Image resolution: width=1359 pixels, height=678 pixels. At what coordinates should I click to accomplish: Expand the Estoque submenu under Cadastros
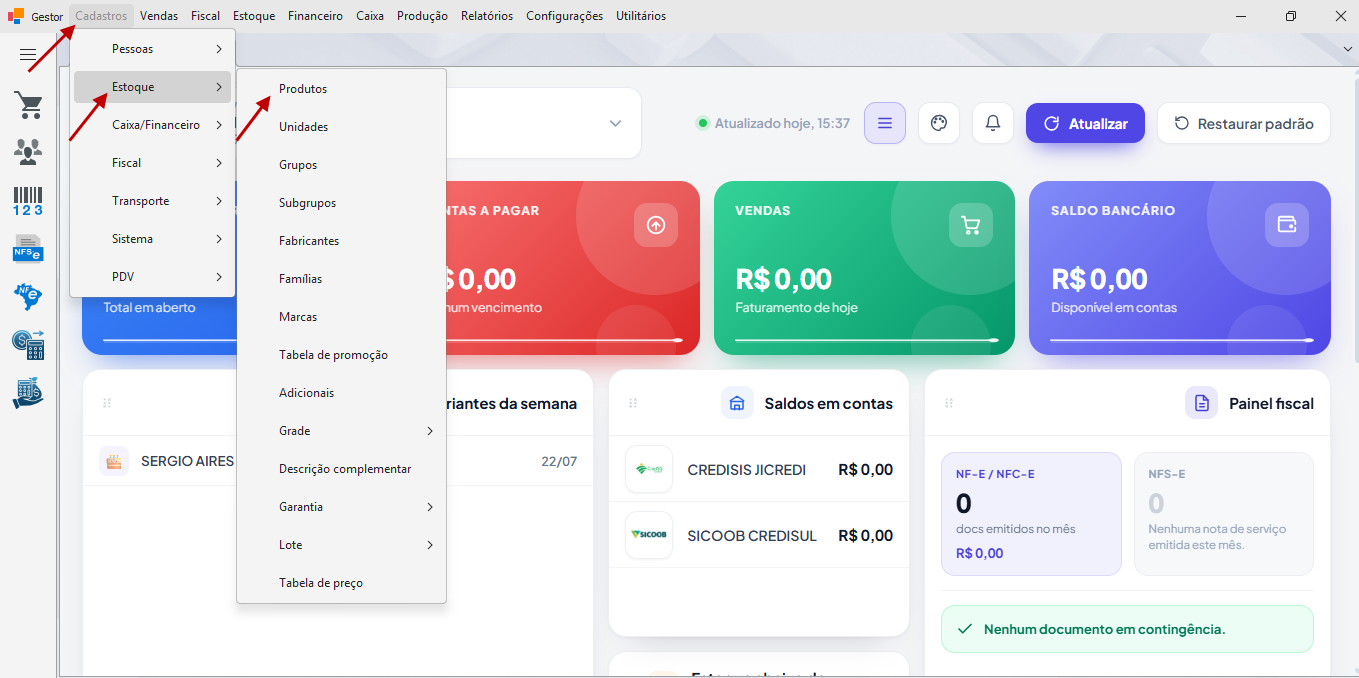pos(152,87)
